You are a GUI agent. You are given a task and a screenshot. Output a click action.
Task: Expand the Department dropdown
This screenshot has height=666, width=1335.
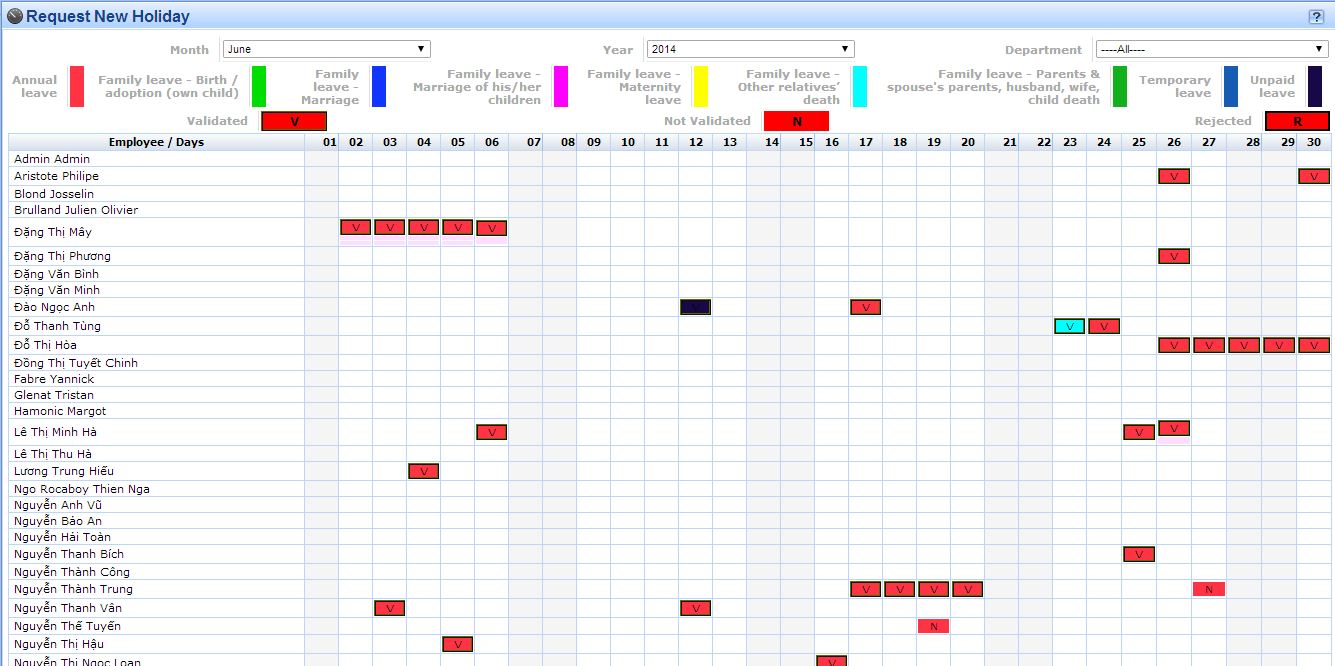[x=1211, y=49]
